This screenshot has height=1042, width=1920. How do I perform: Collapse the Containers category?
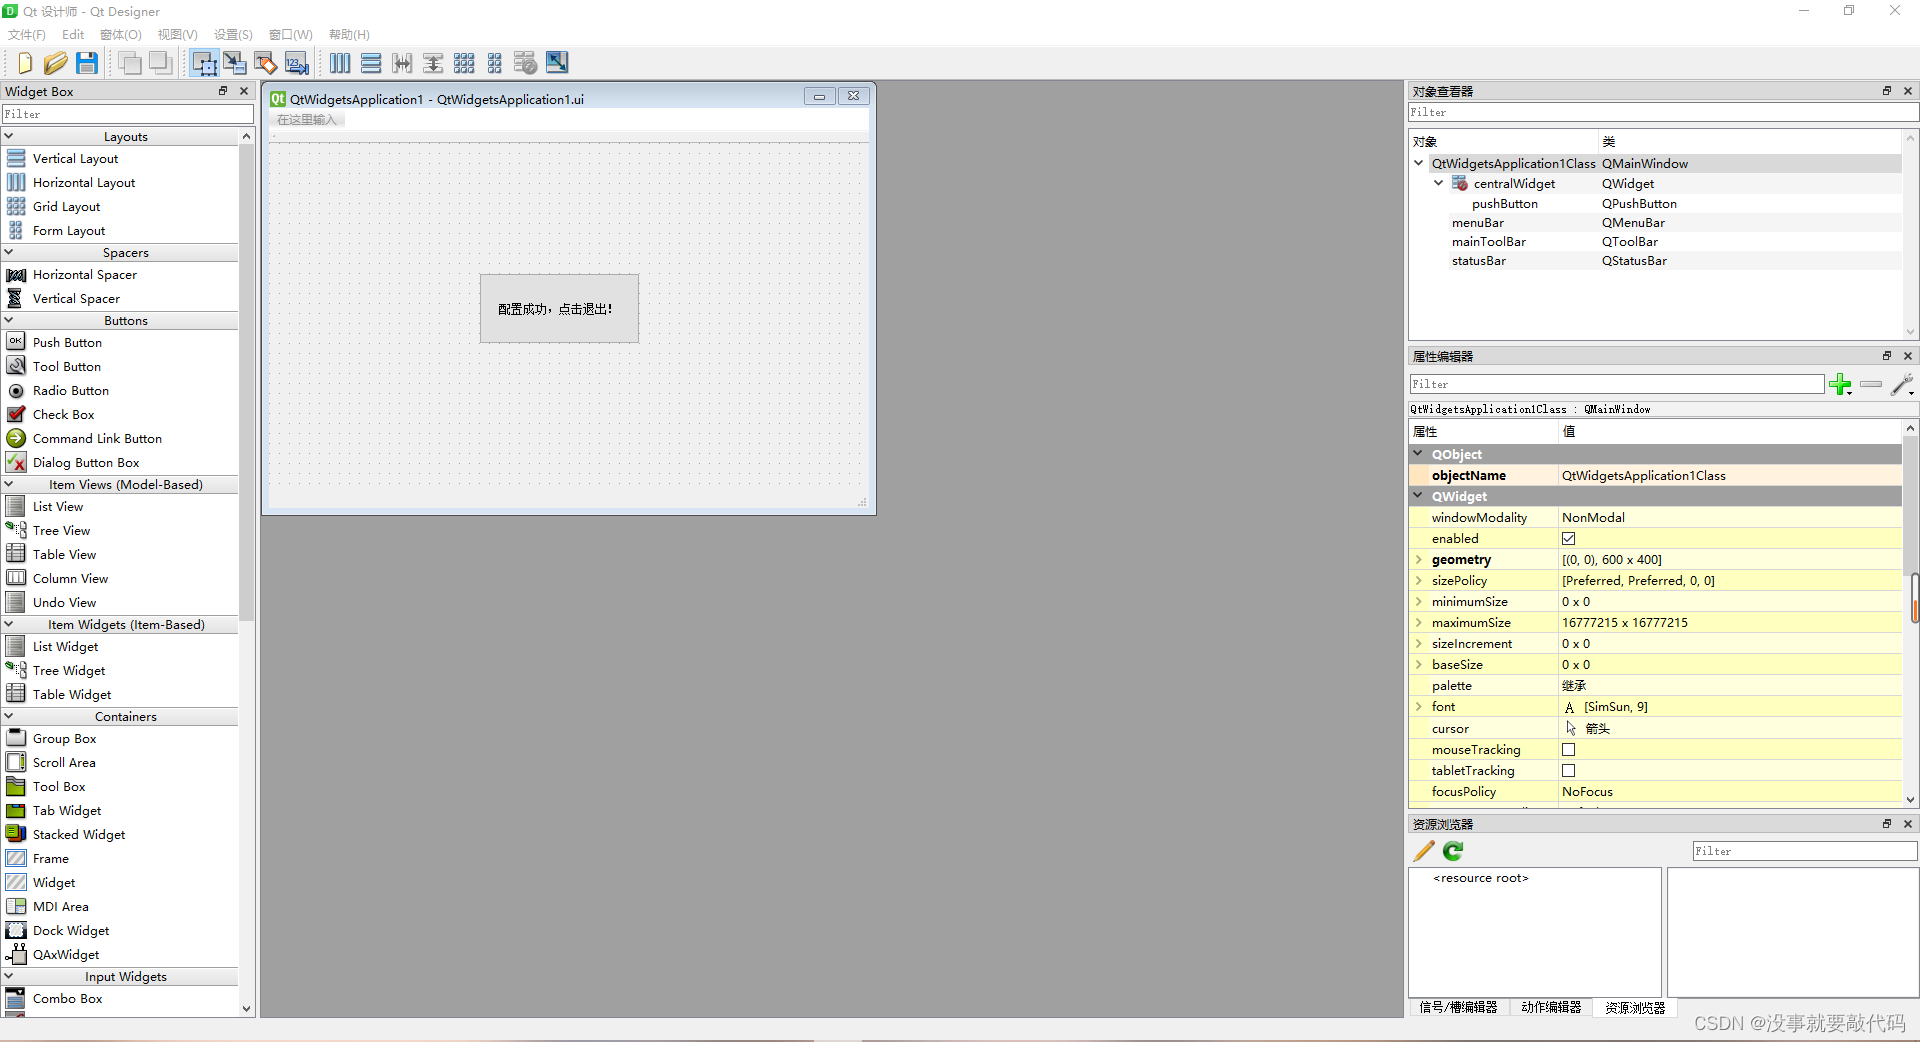click(9, 716)
